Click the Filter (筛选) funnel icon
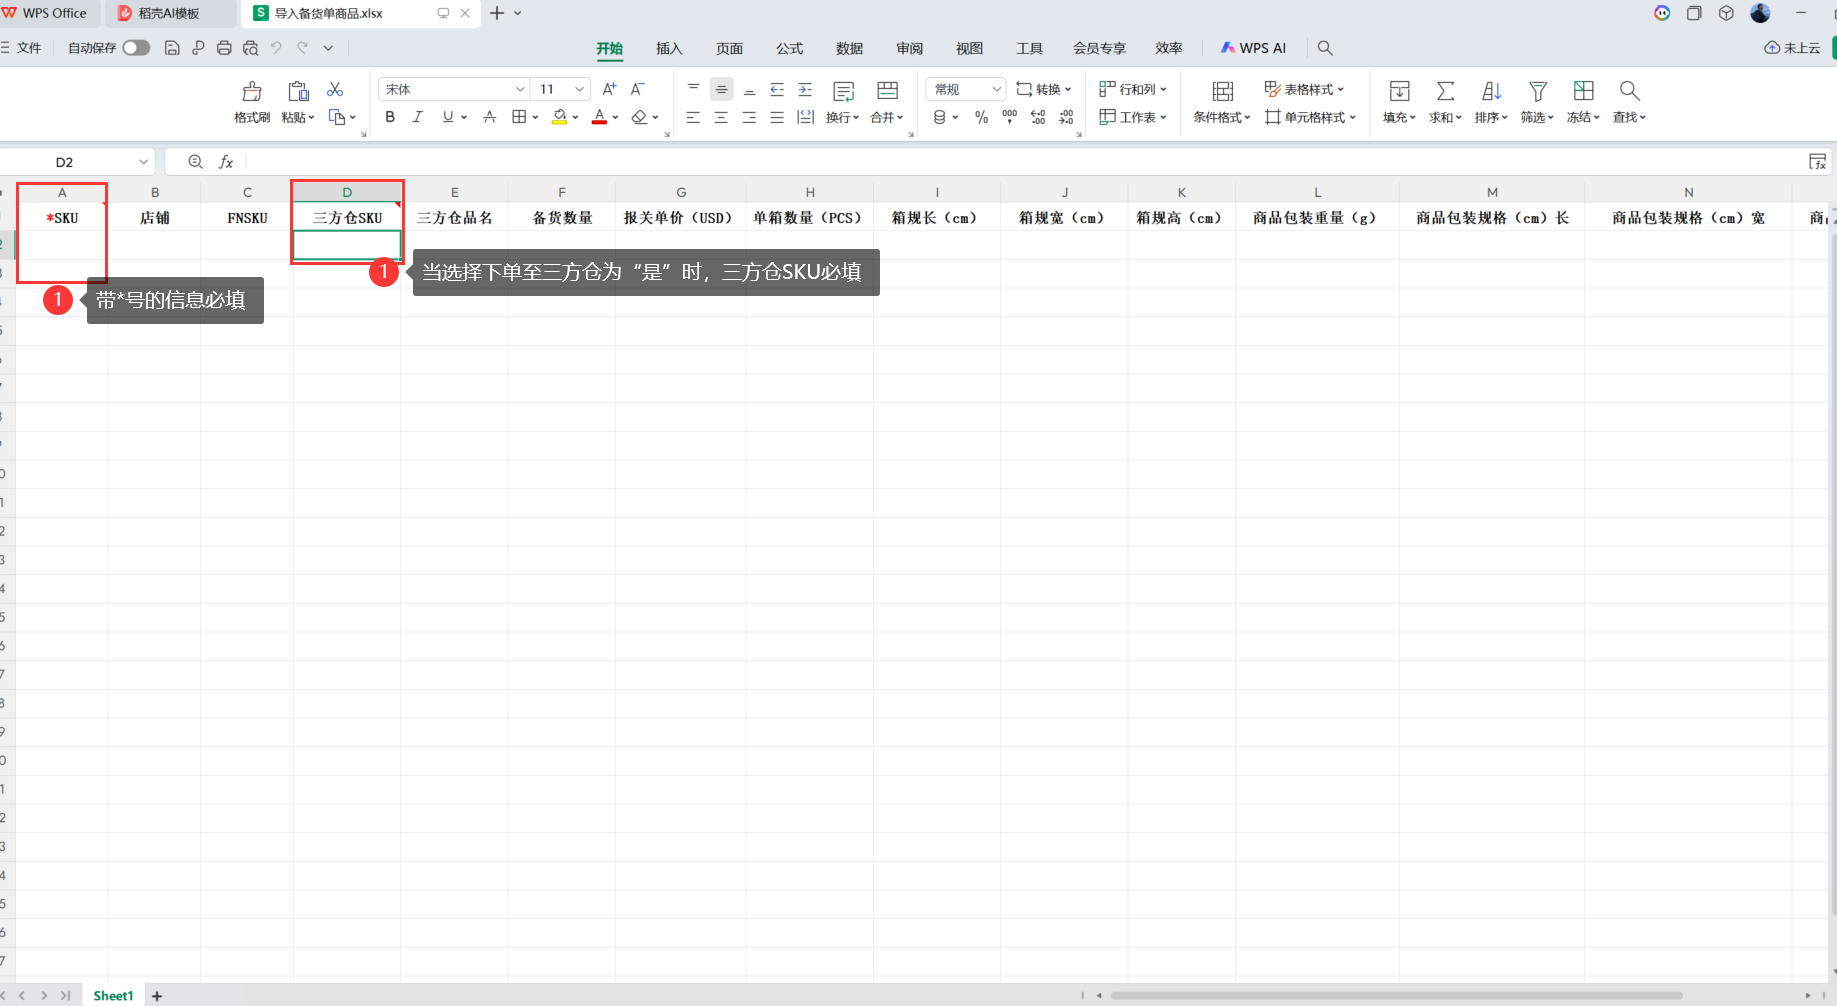 [x=1537, y=91]
